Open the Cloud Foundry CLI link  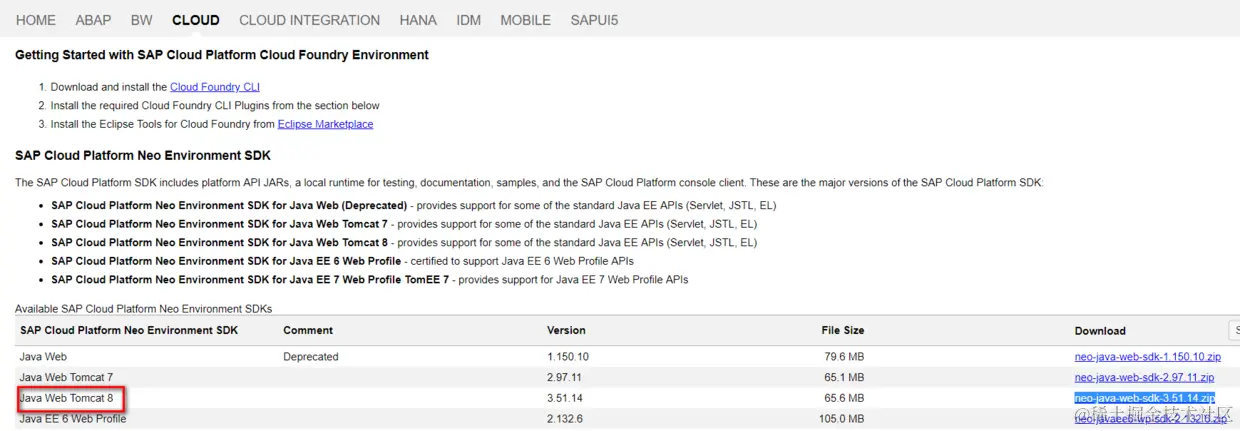click(x=214, y=87)
